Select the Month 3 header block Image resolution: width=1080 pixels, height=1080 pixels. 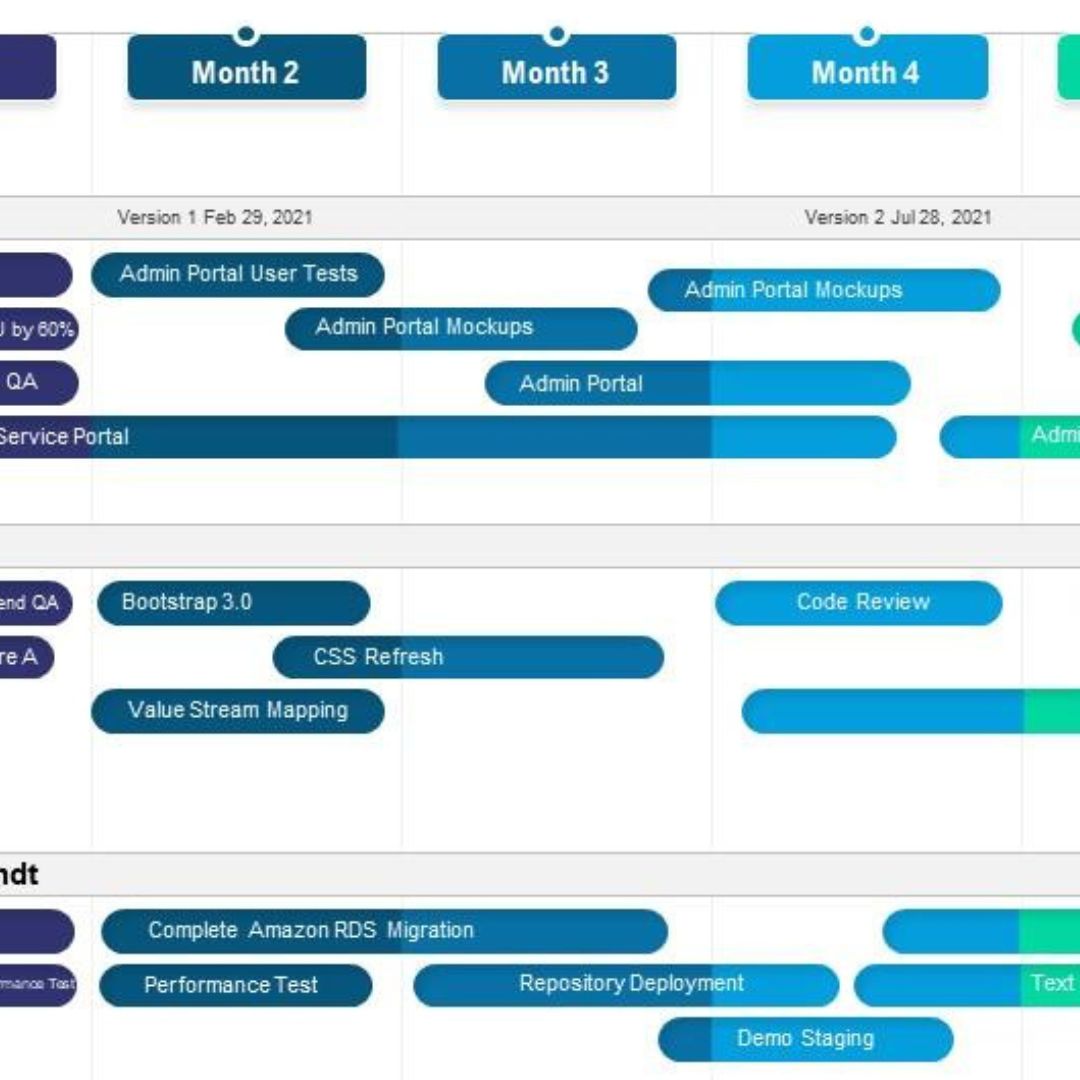(x=556, y=72)
